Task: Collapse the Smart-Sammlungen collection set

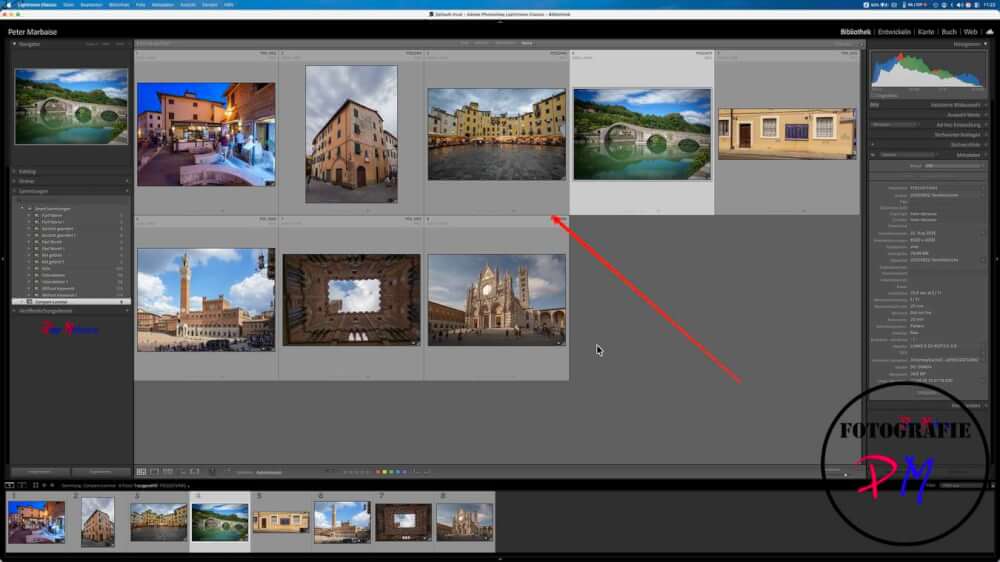Action: click(x=22, y=209)
